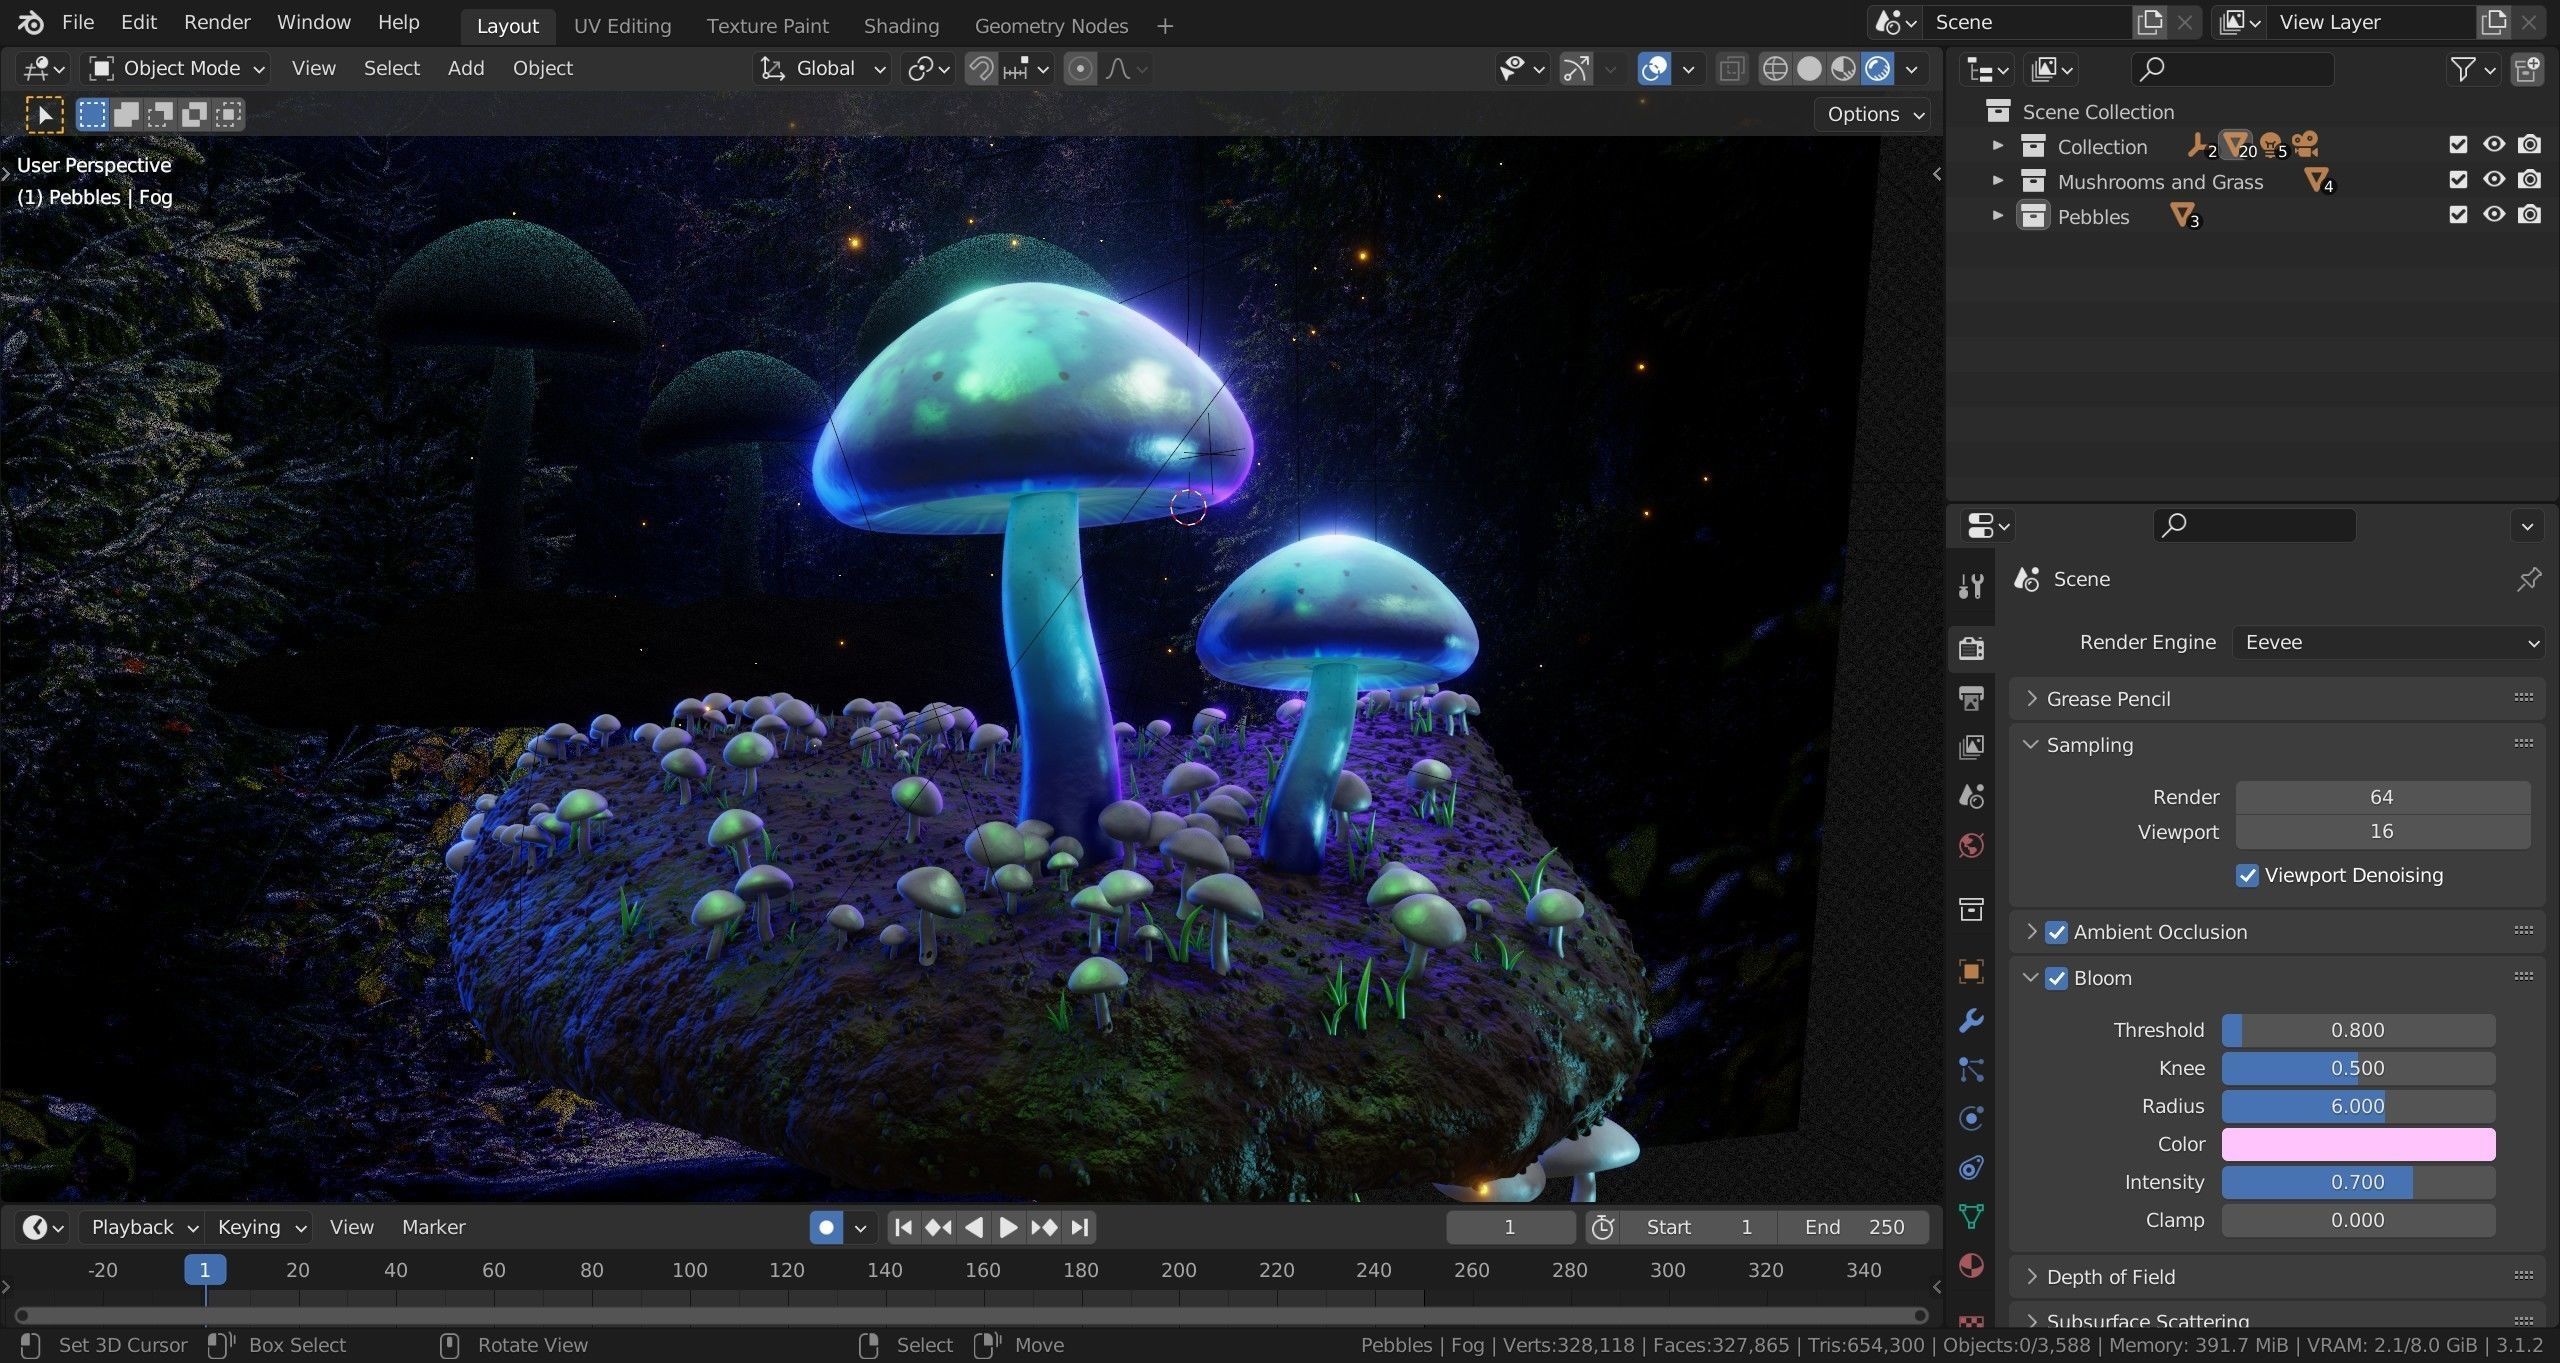The image size is (2560, 1363).
Task: Open the viewport Options dropdown
Action: (1875, 114)
